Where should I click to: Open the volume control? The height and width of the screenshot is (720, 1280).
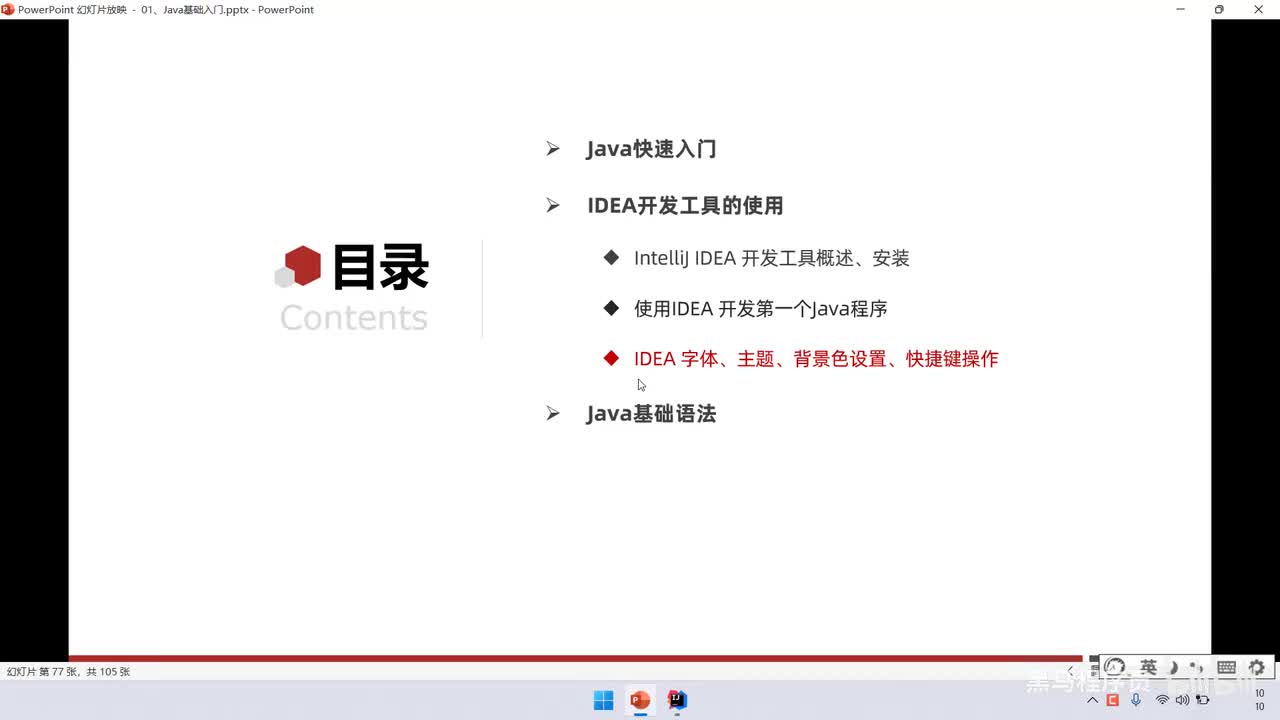(x=1182, y=700)
